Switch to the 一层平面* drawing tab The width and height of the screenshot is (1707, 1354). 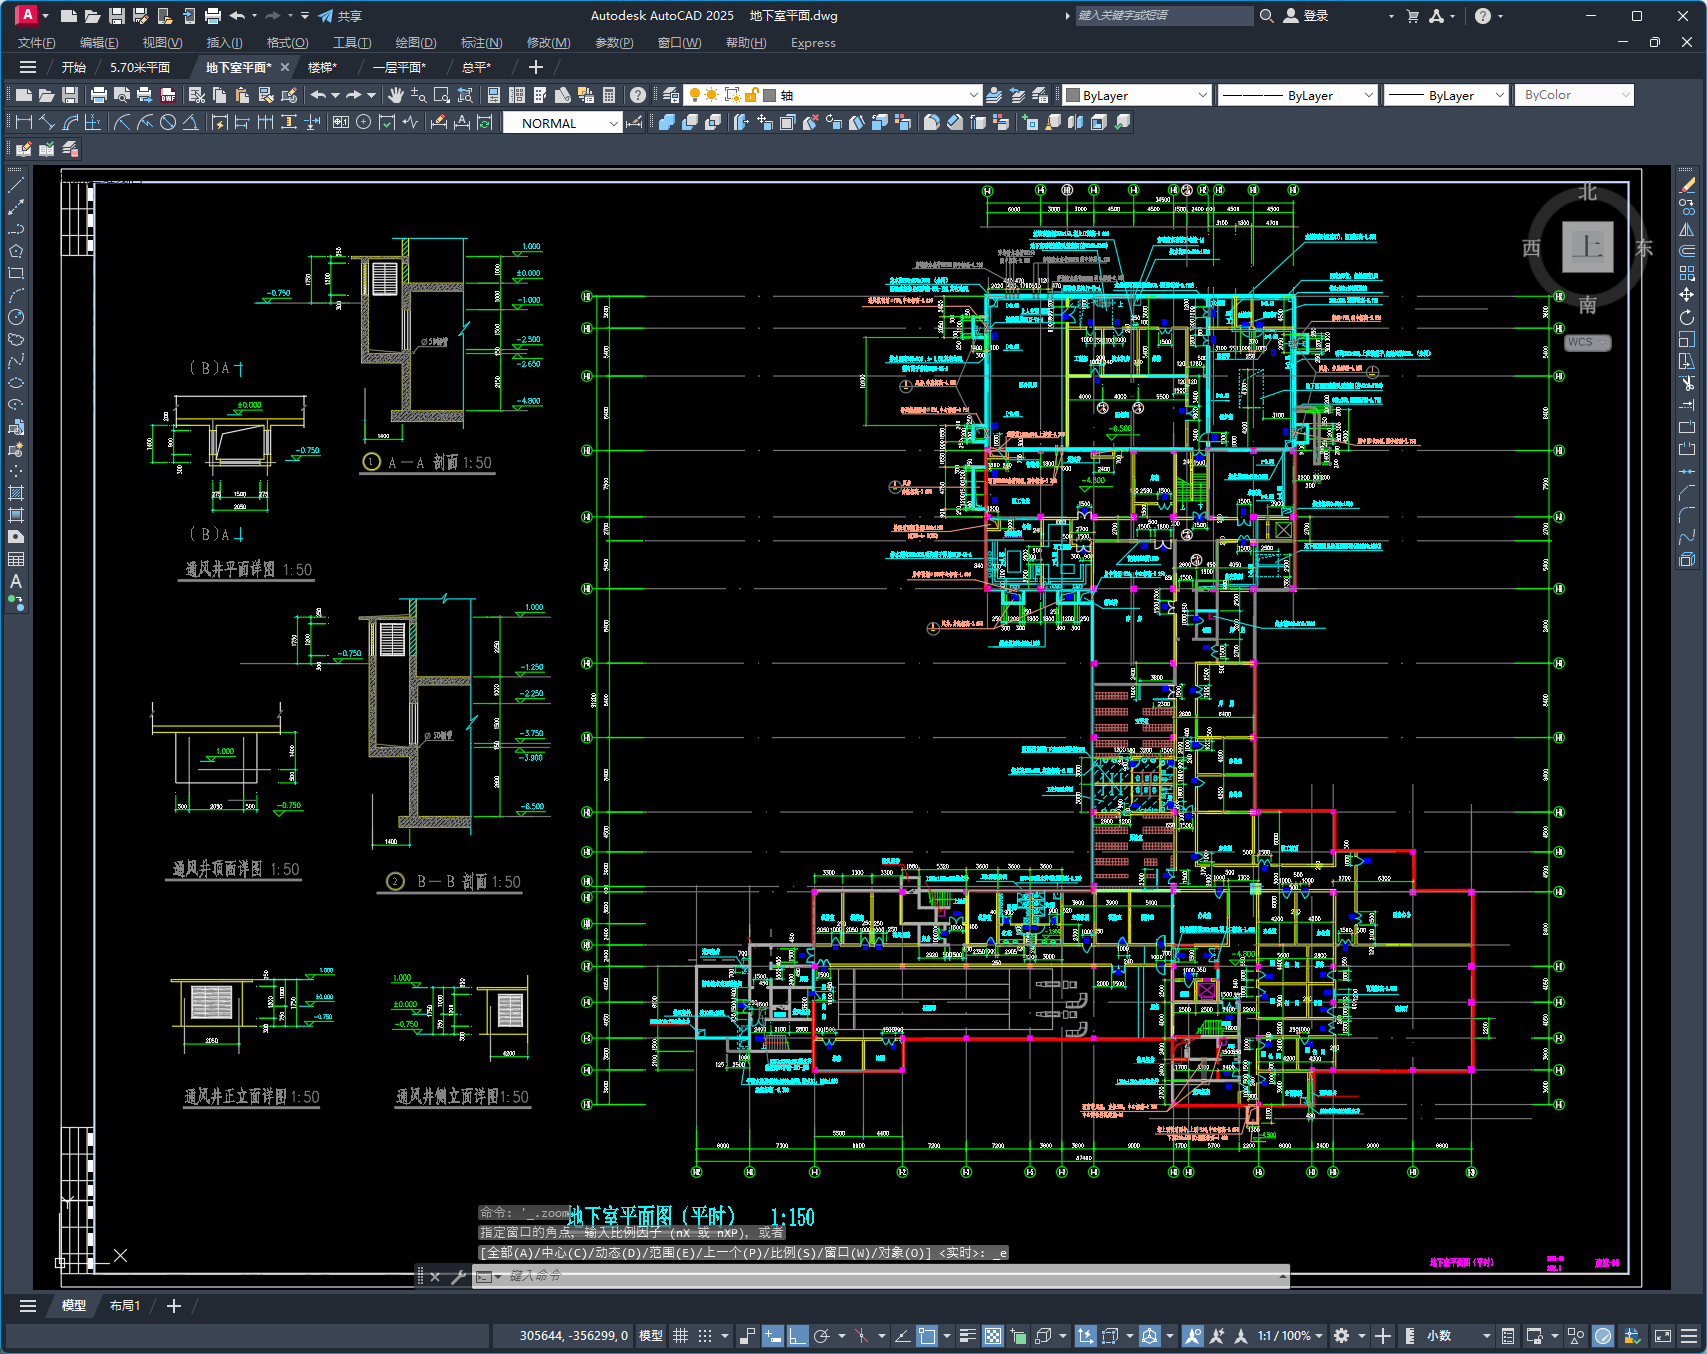click(x=399, y=67)
